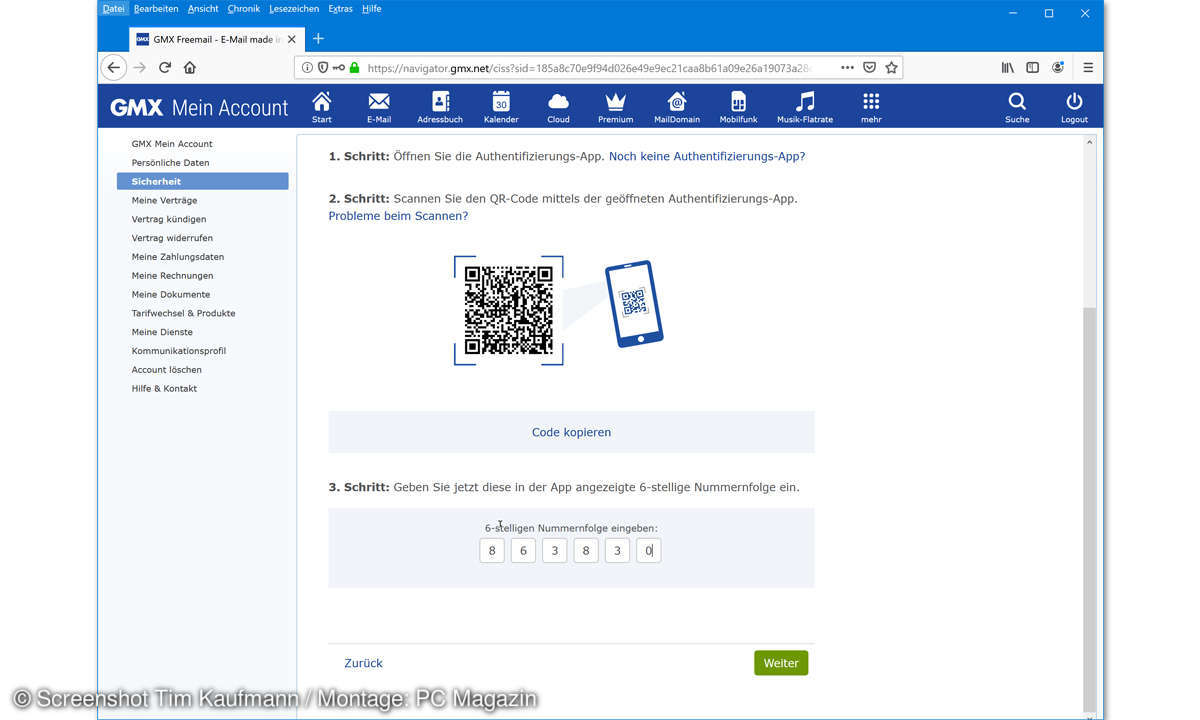The image size is (1200, 720).
Task: Close the GMX Freemail tab
Action: tap(292, 39)
